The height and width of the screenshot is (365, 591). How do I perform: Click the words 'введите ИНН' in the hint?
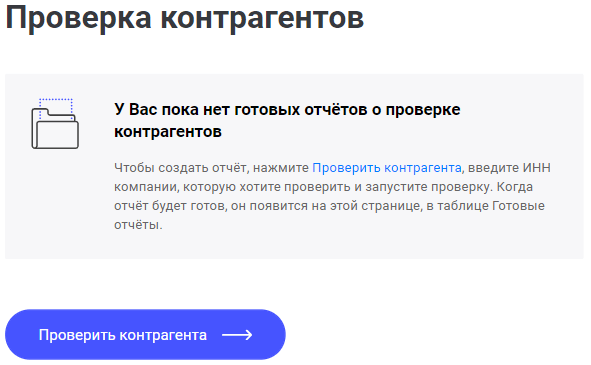[509, 167]
